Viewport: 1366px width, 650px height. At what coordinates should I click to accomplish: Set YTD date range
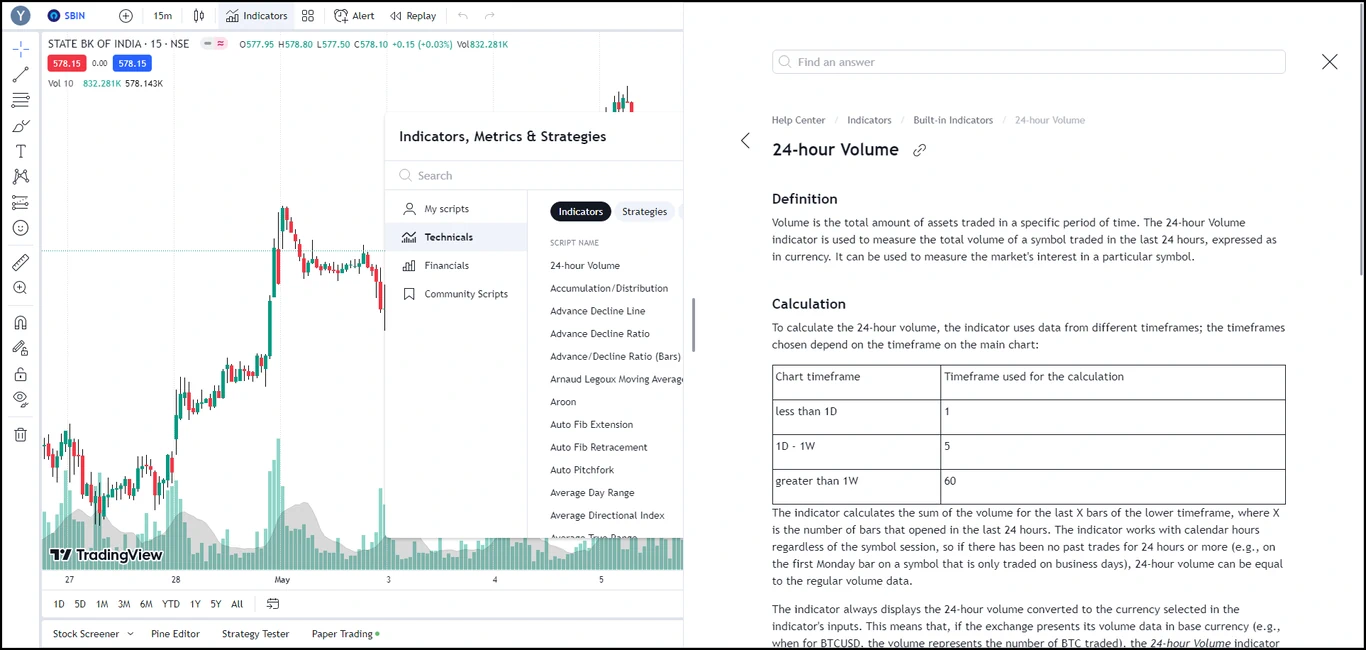171,604
